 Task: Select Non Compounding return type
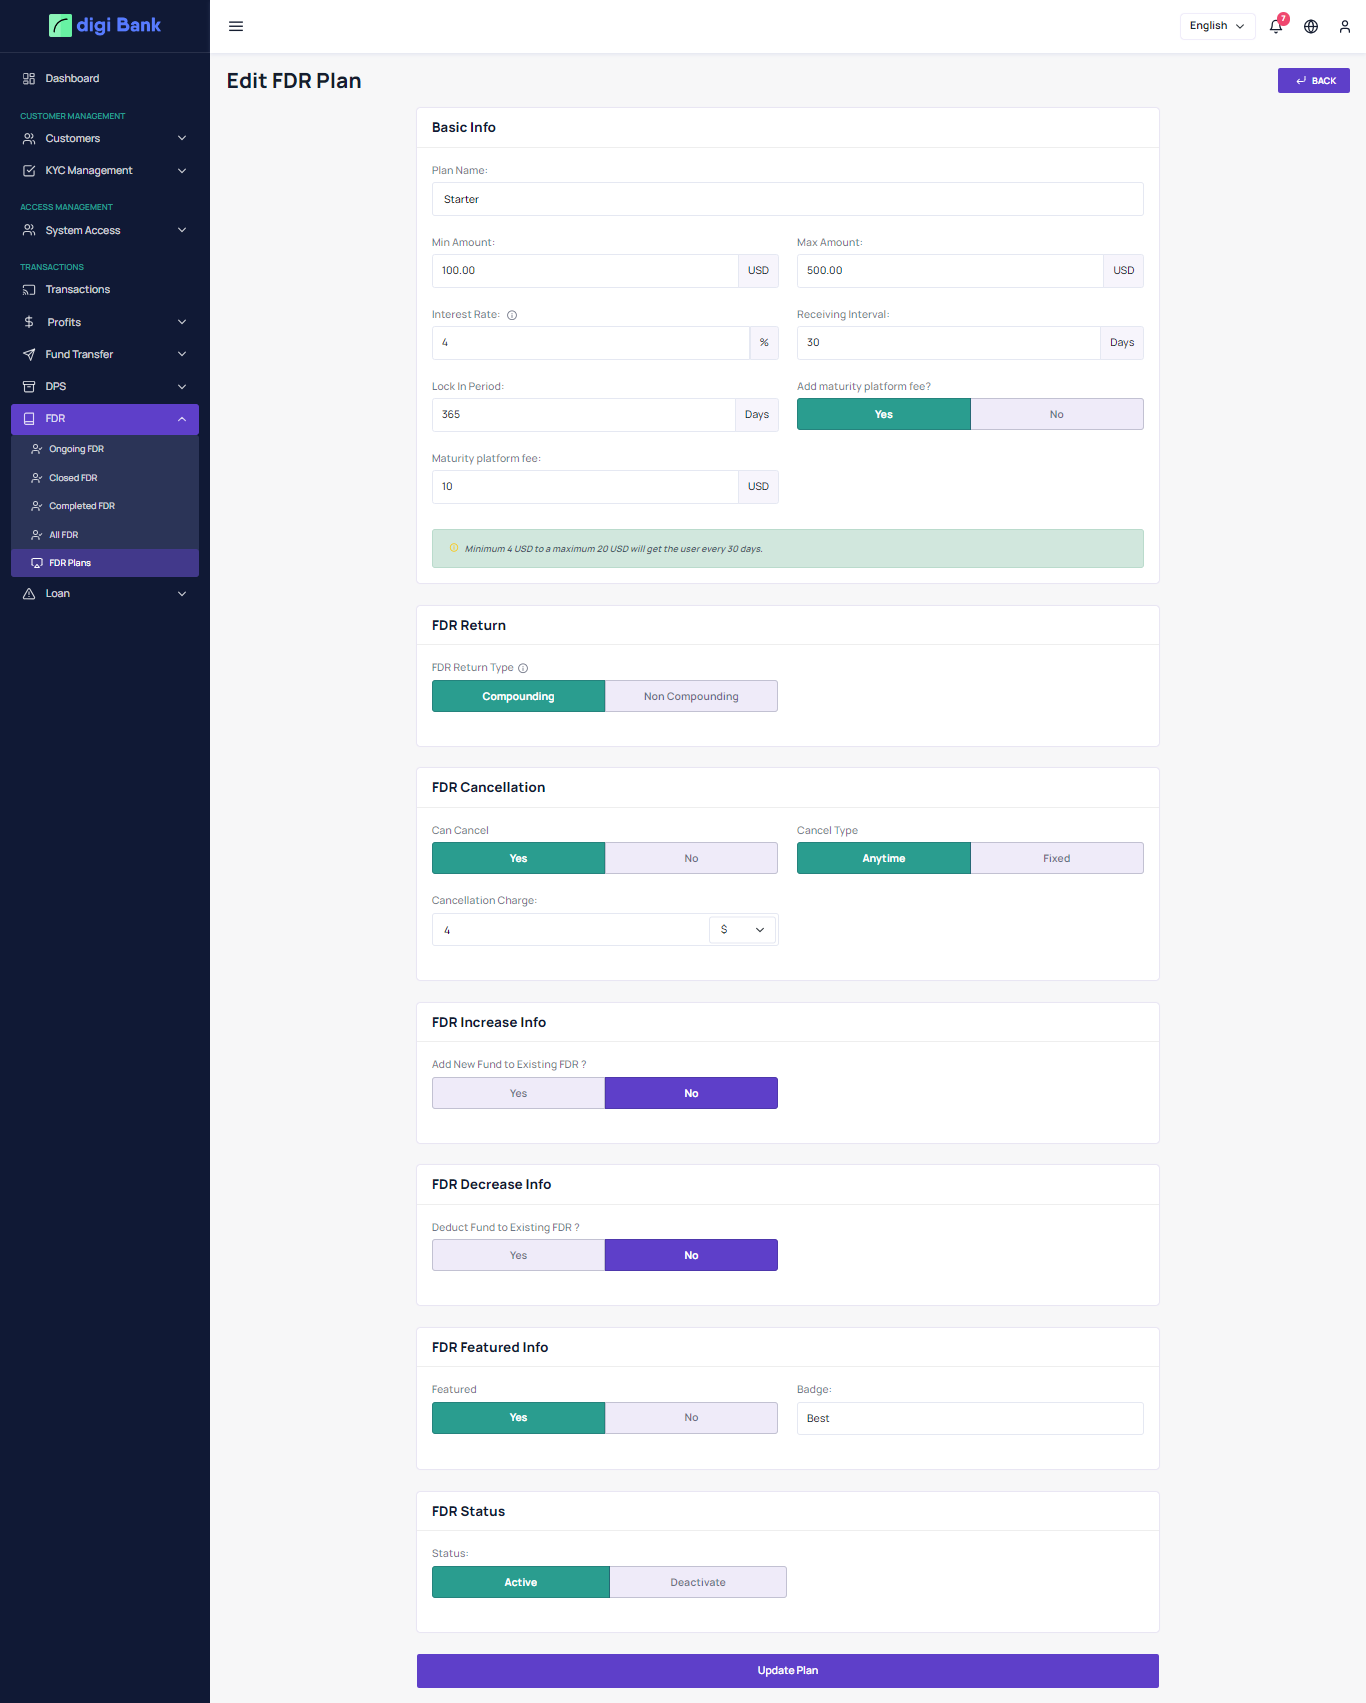point(691,696)
